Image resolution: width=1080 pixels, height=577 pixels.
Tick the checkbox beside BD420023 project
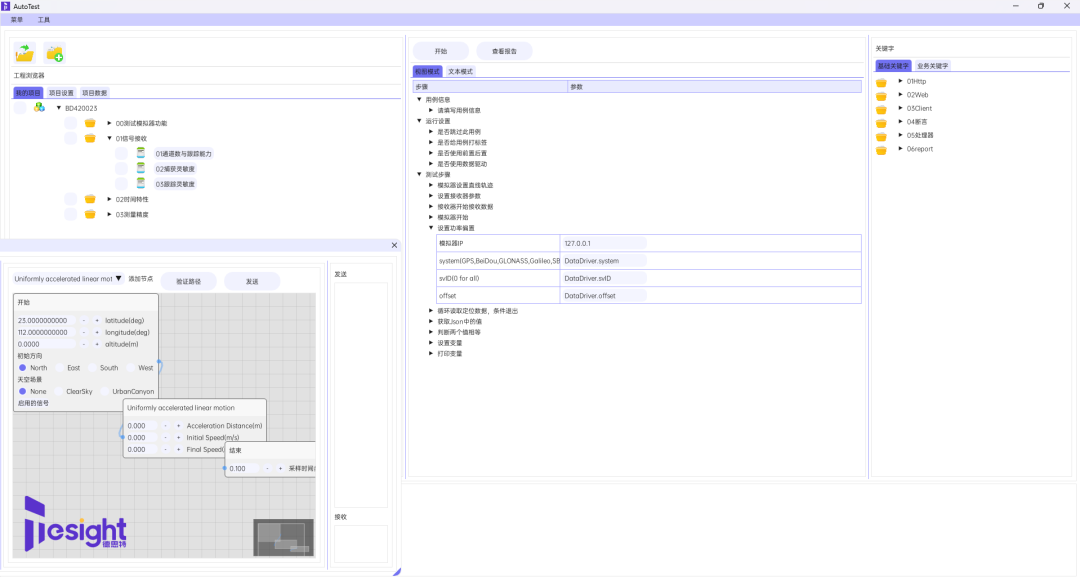[20, 108]
